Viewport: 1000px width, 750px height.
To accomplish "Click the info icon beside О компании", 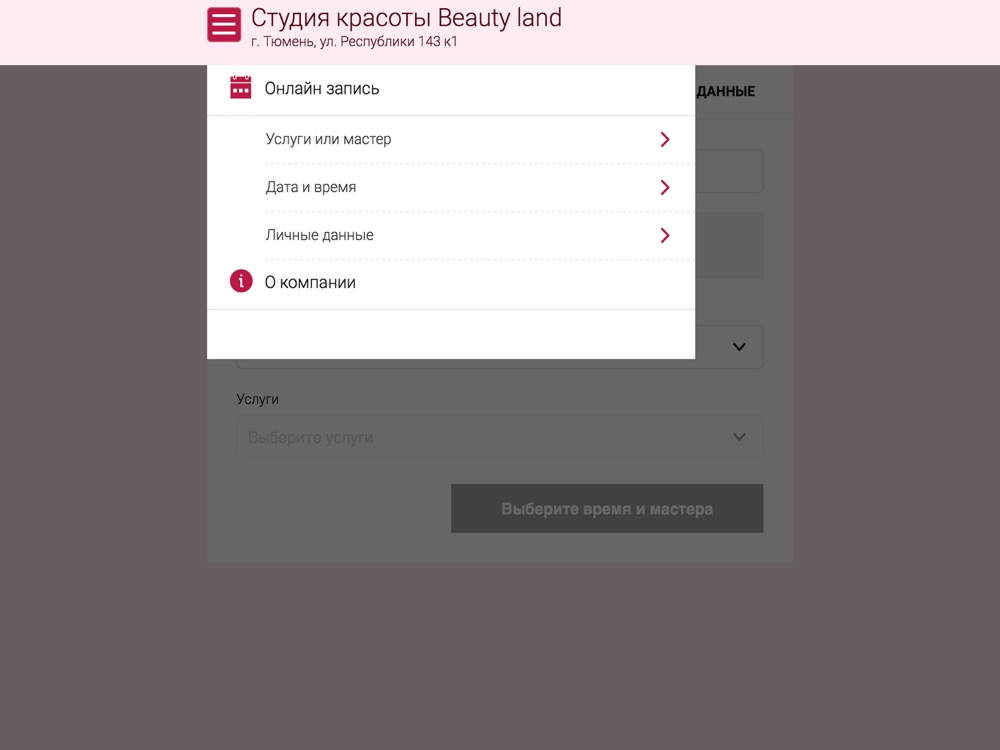I will pos(241,281).
